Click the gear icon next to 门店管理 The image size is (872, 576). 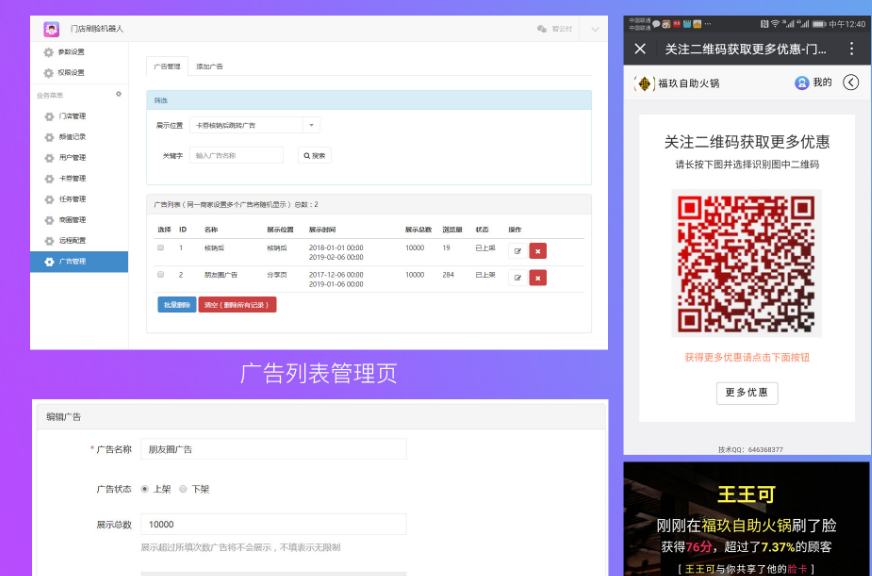click(49, 116)
